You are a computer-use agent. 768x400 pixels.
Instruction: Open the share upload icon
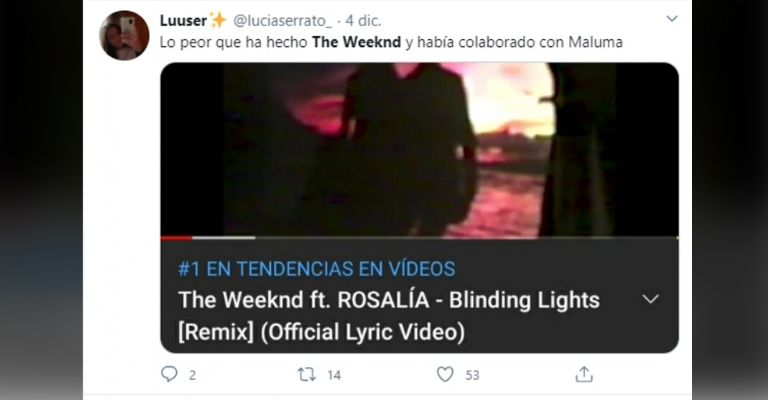click(x=584, y=375)
